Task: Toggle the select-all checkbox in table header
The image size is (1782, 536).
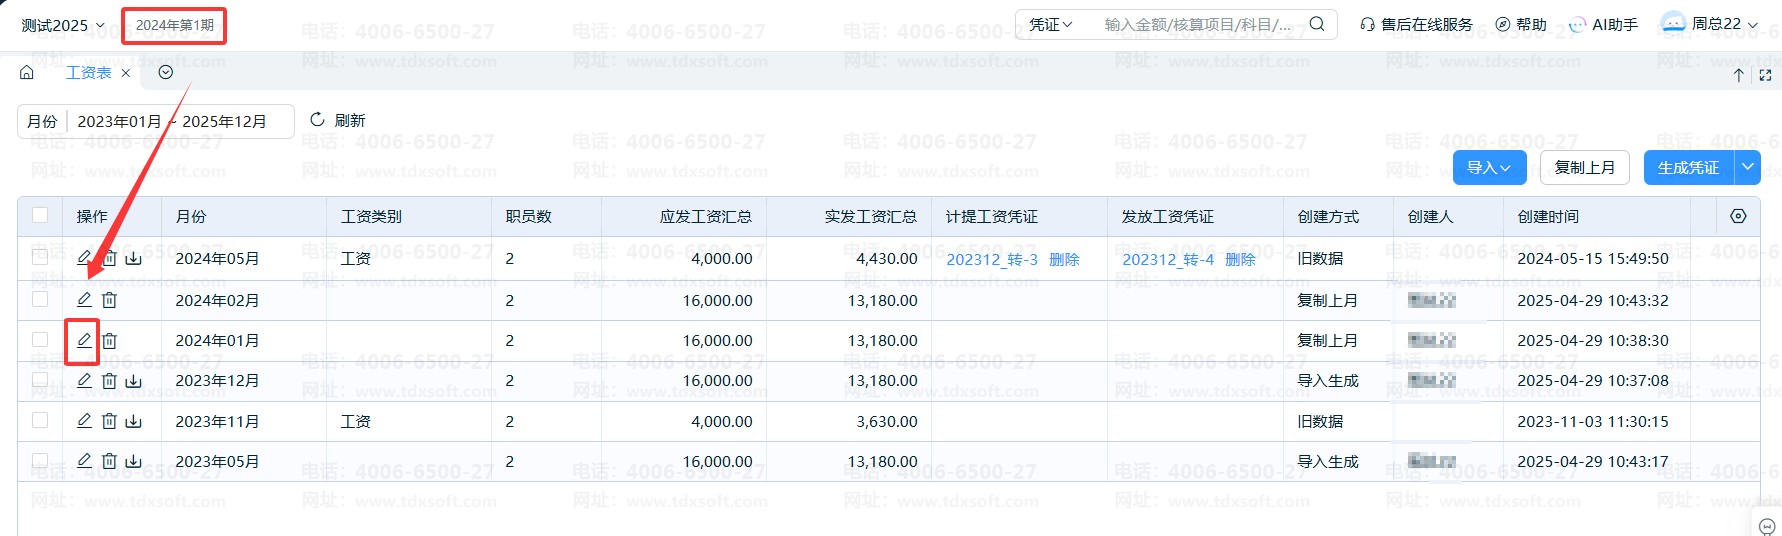Action: click(40, 215)
